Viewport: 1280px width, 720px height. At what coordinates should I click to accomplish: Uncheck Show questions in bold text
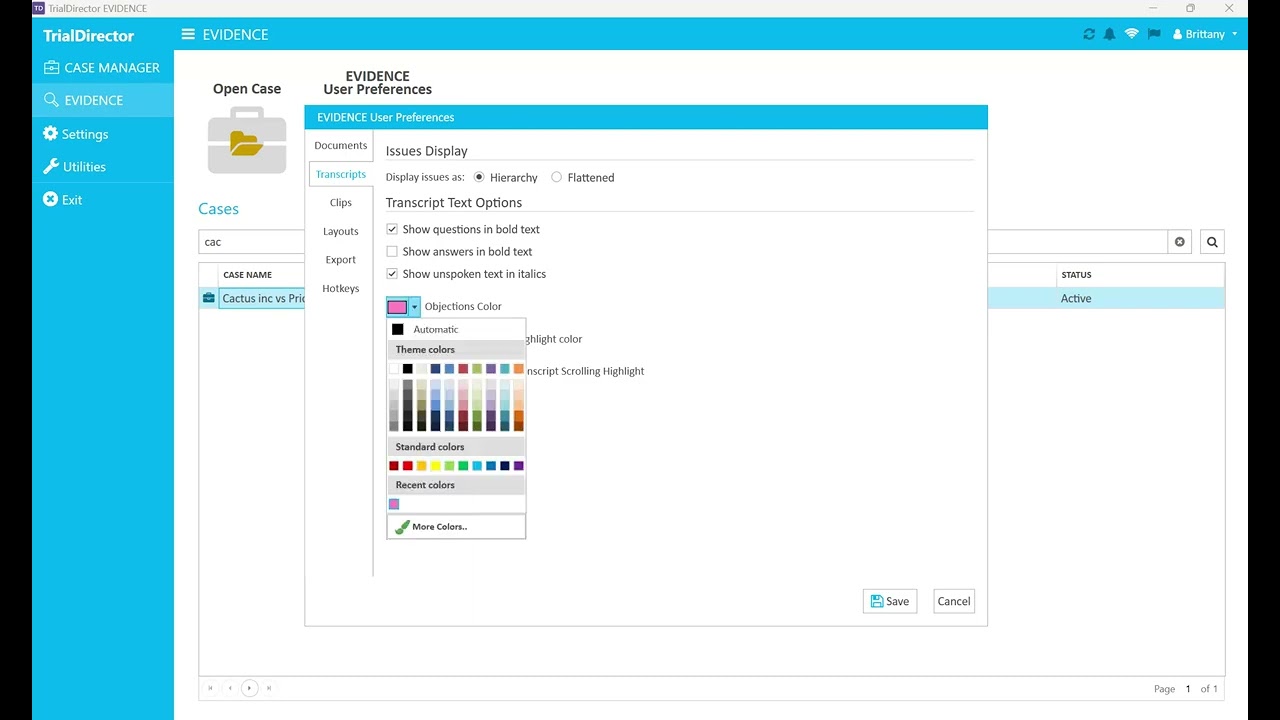click(x=392, y=229)
